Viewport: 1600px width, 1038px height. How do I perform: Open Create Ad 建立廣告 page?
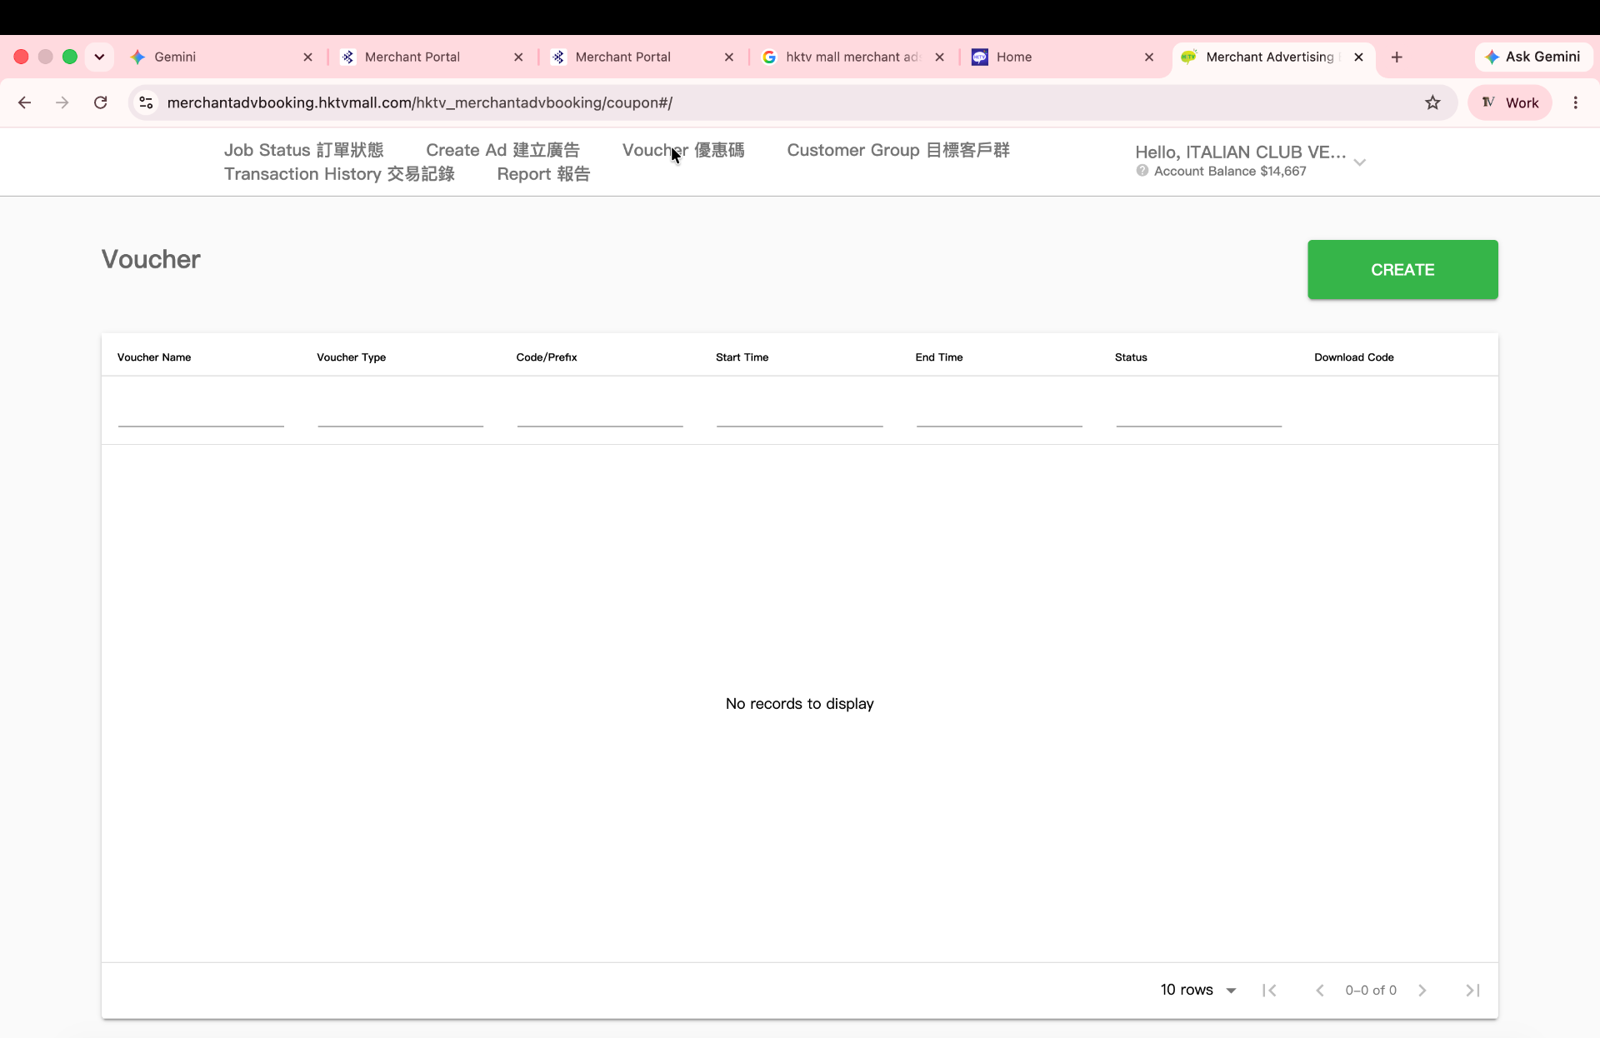pyautogui.click(x=503, y=150)
